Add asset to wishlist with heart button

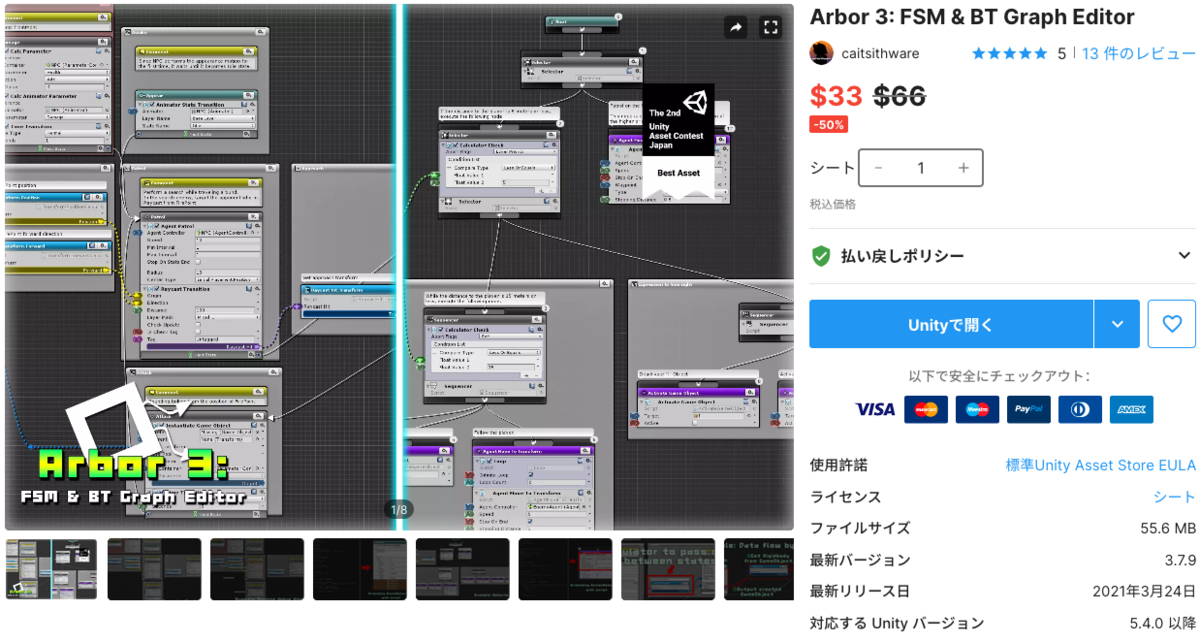click(1172, 324)
